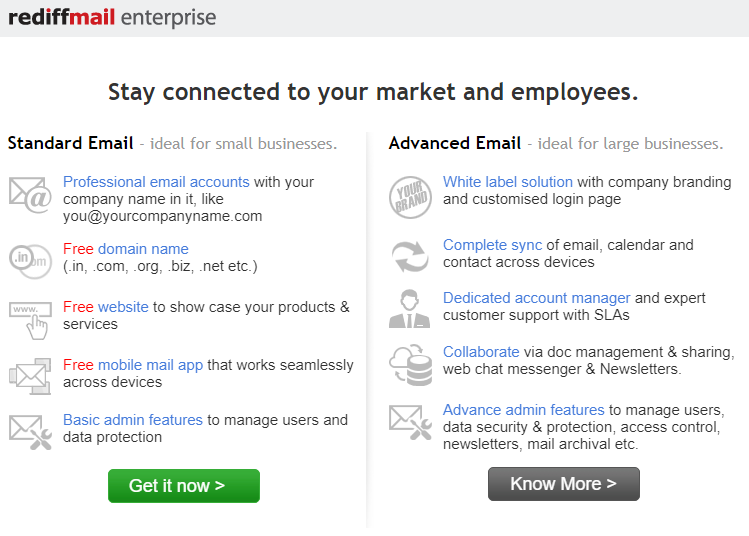Click the .in .com domain name icon
Viewport: 749px width, 536px height.
[x=30, y=259]
